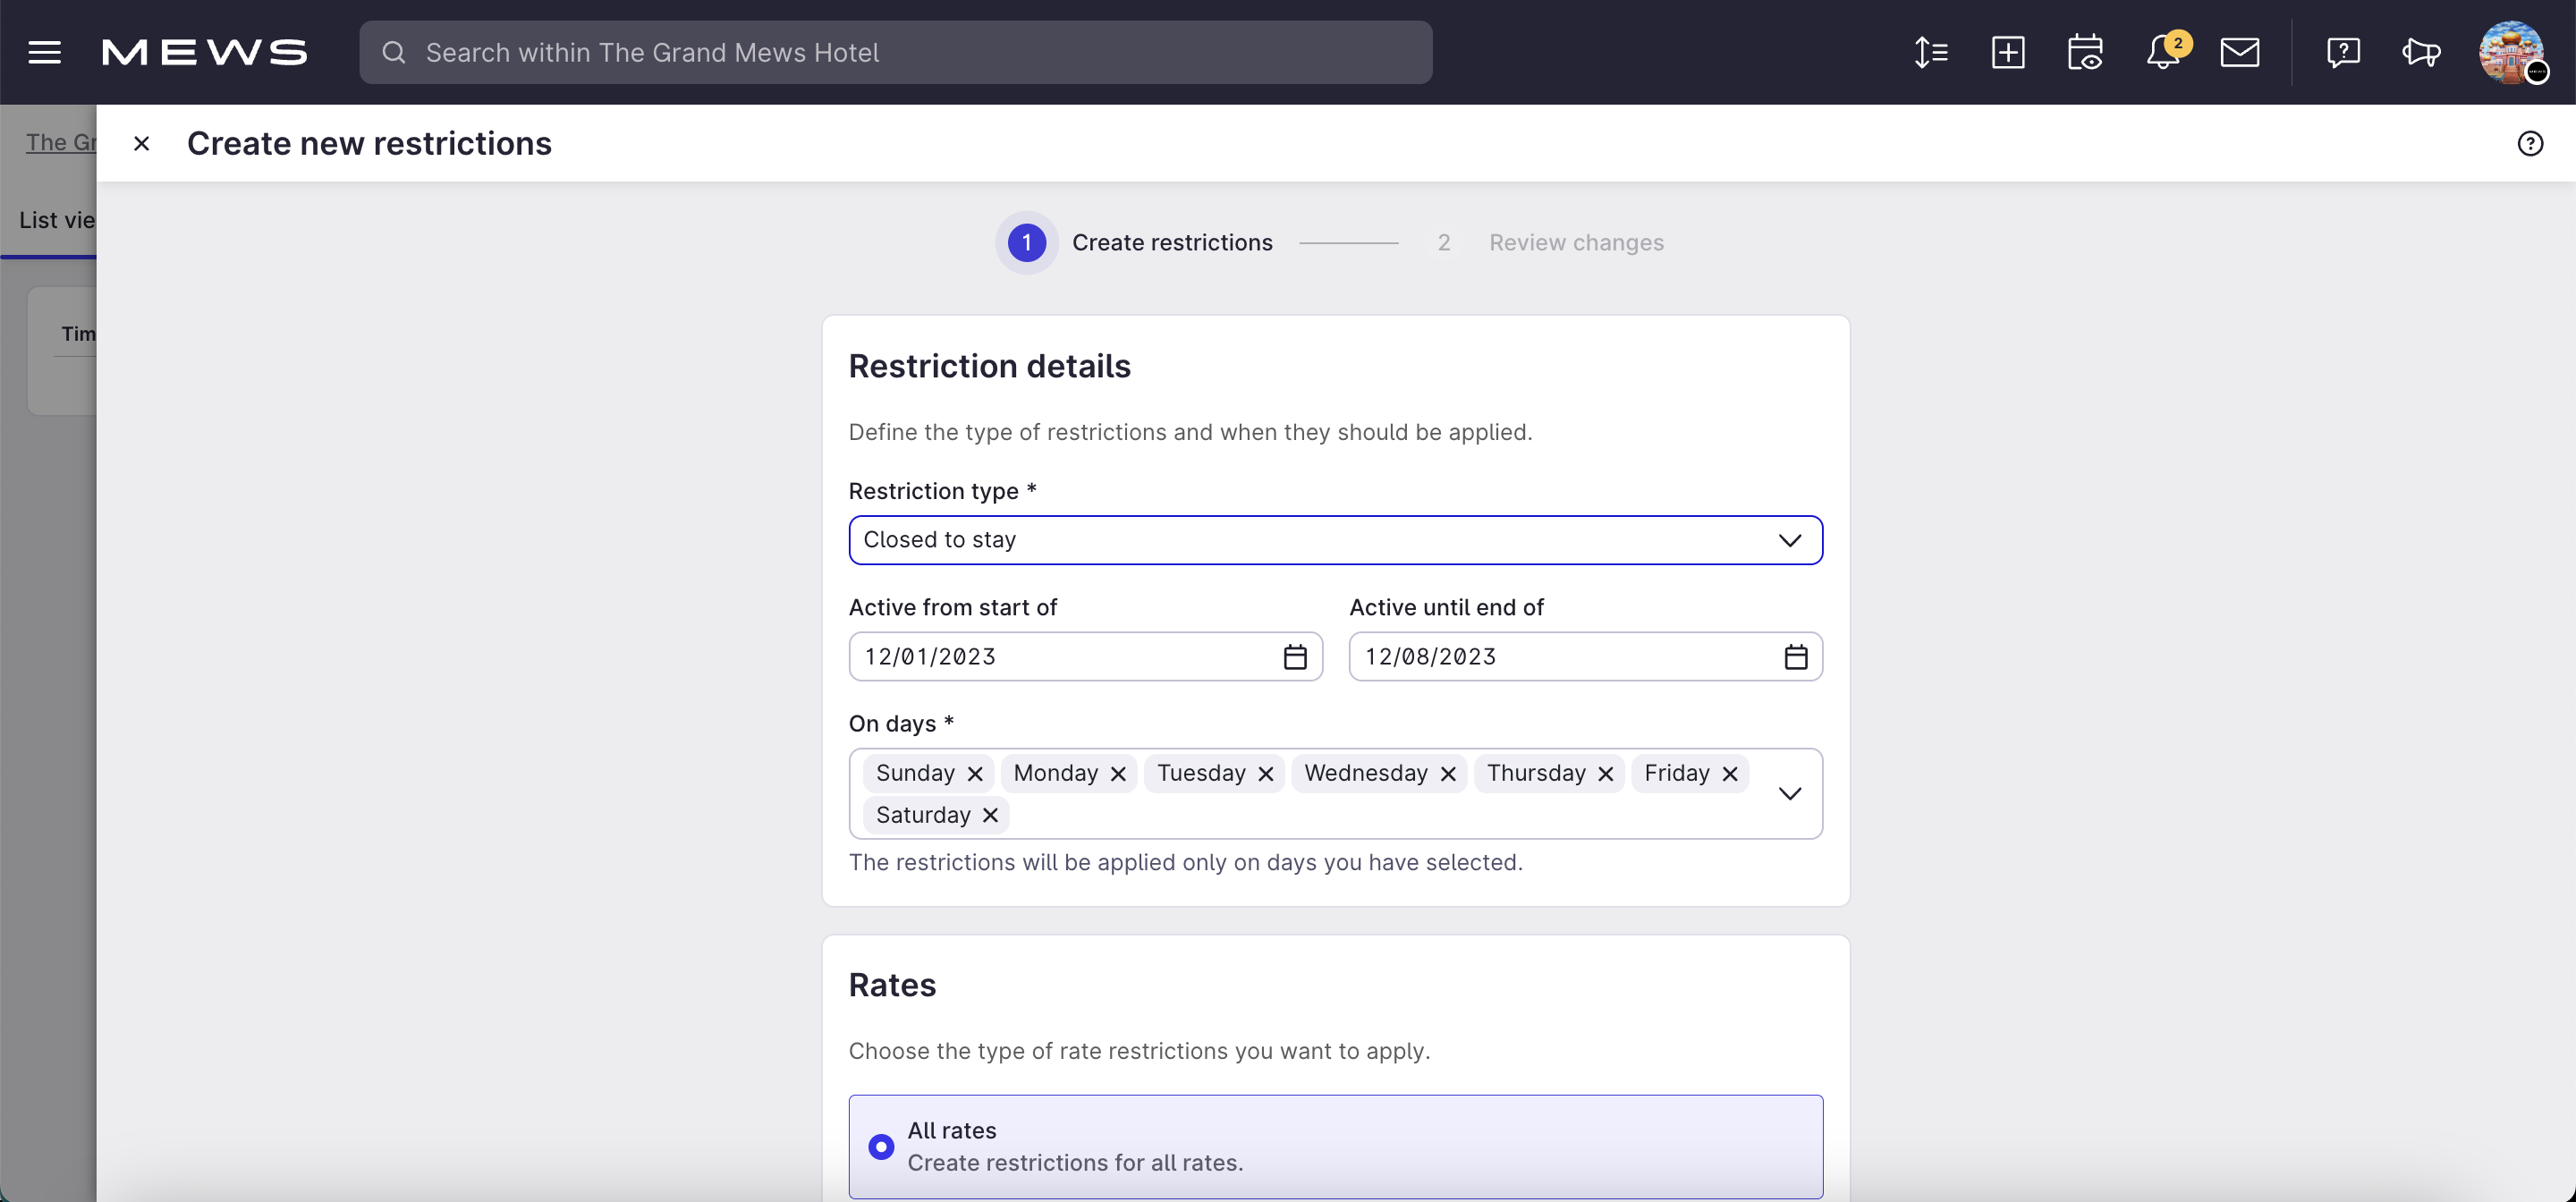Go to the Review changes step
The image size is (2576, 1202).
point(1576,243)
